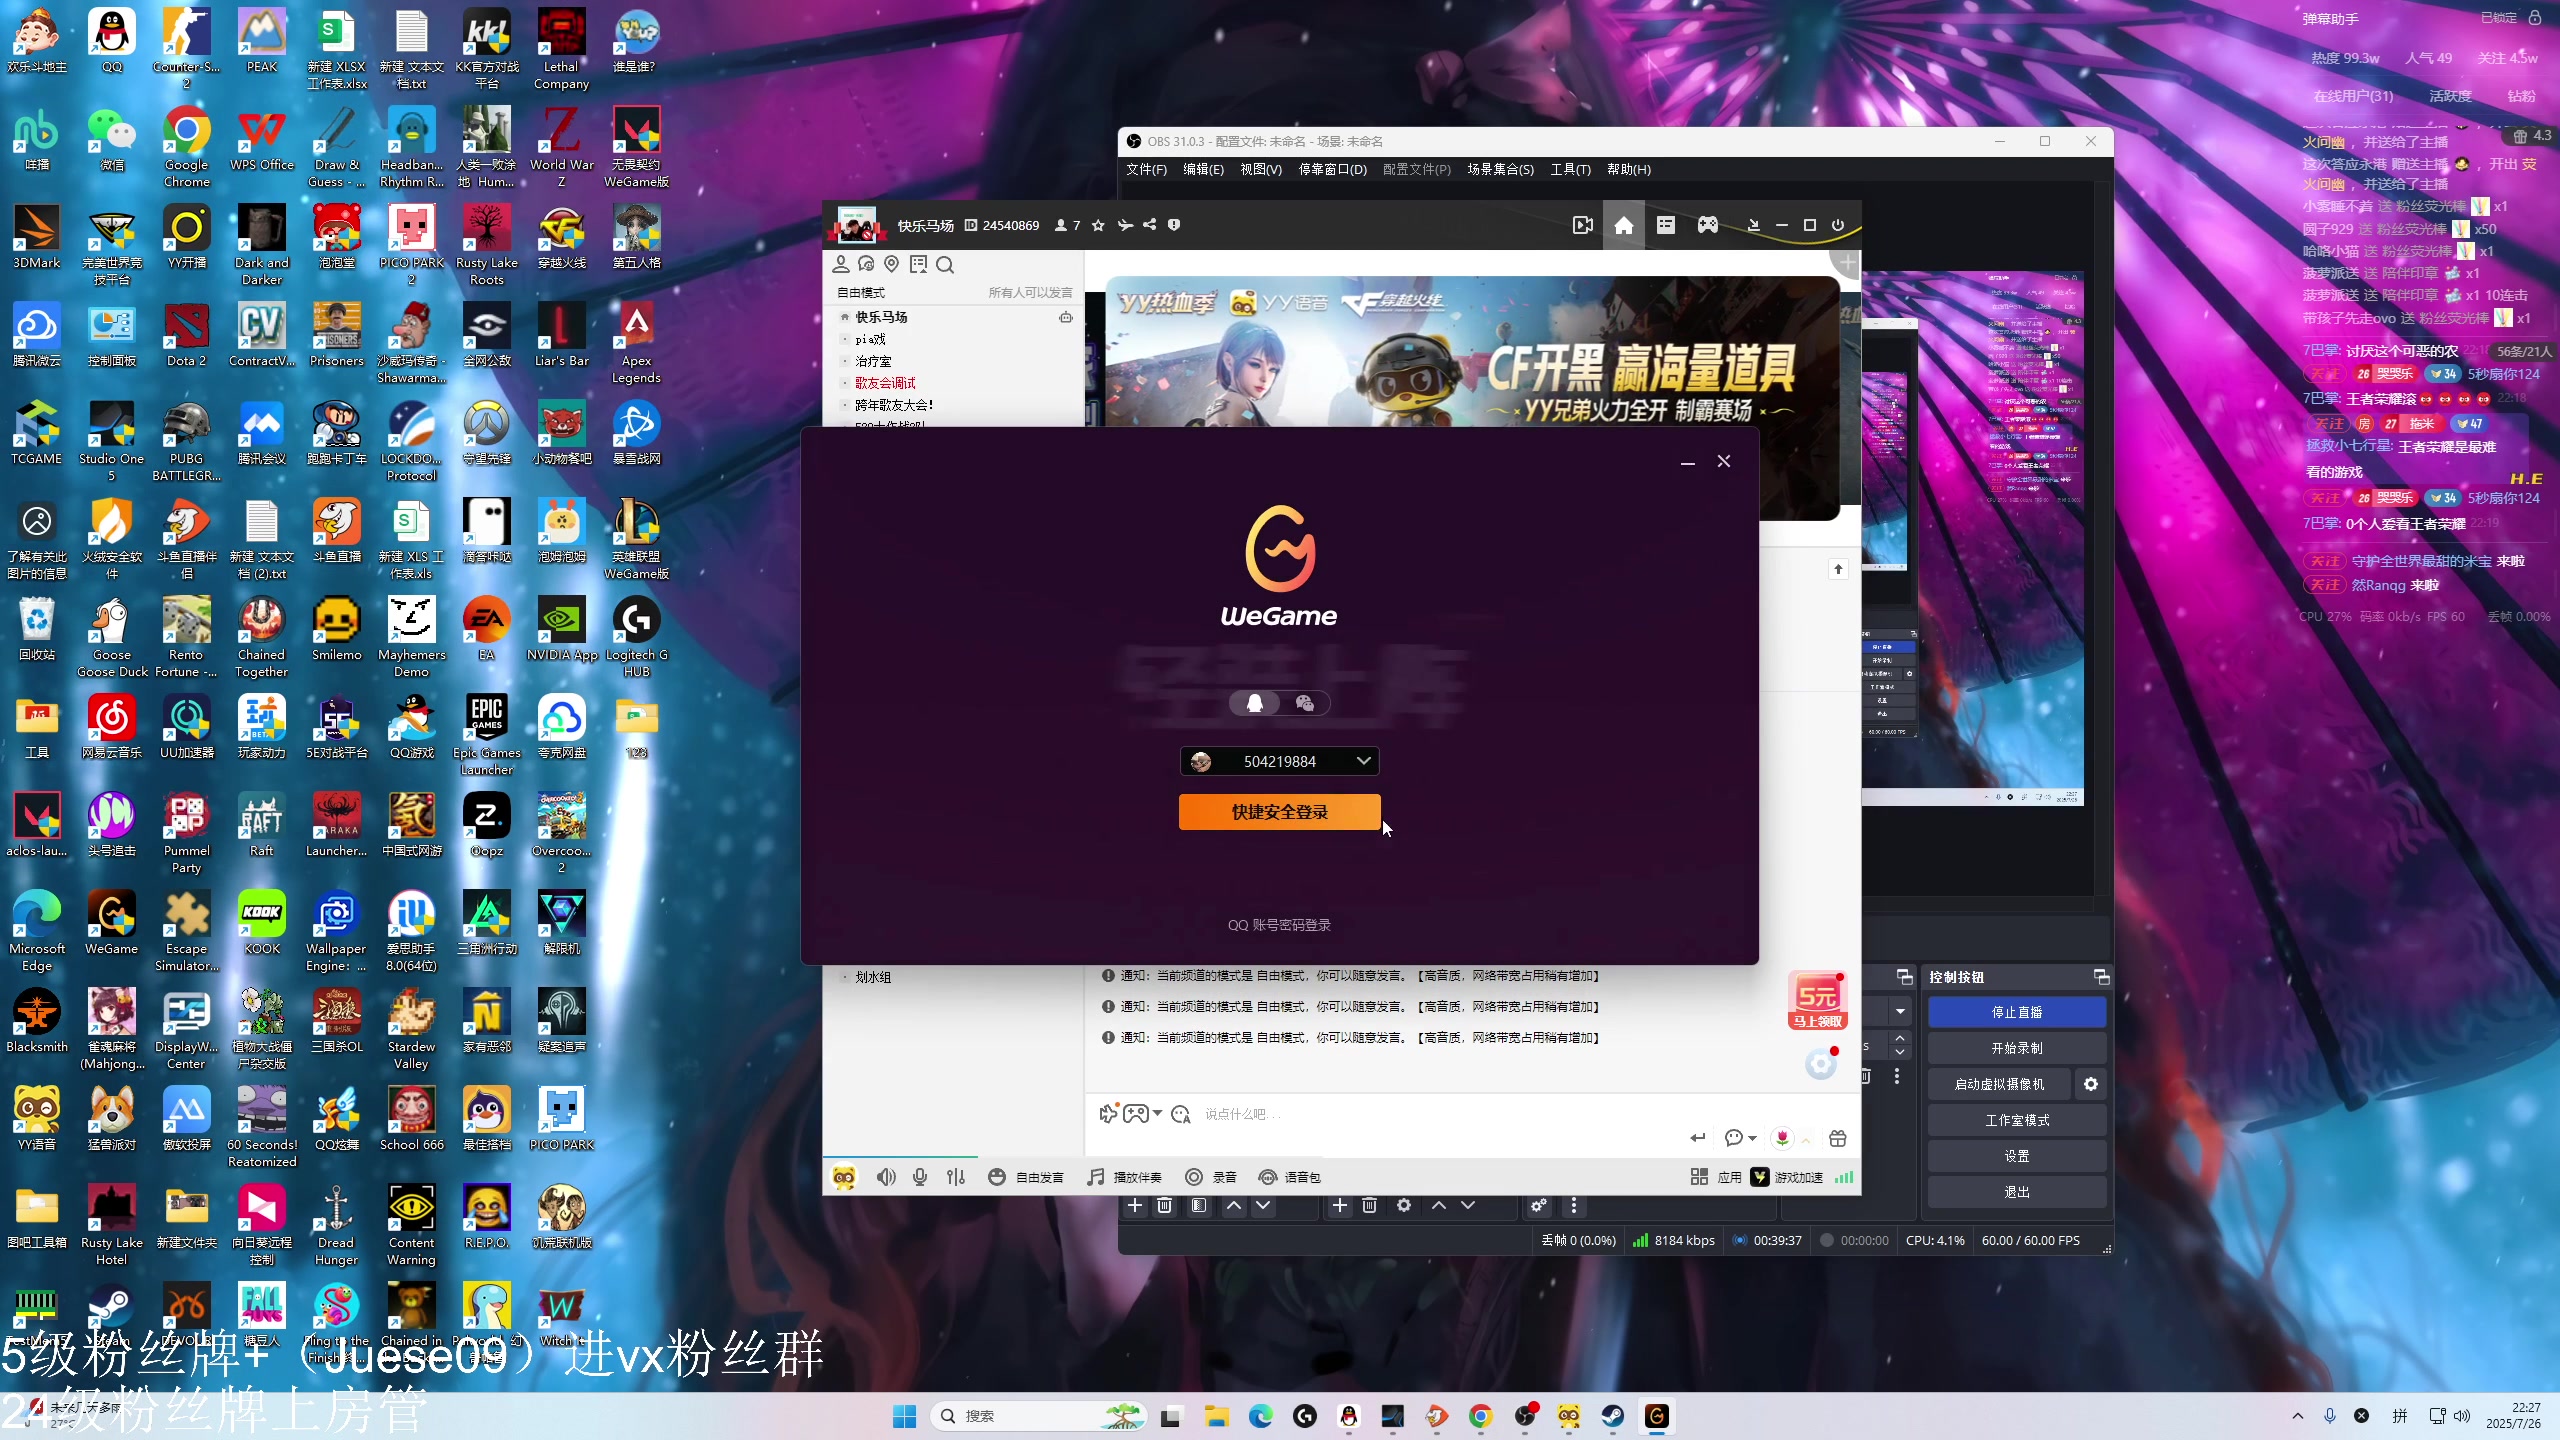Open YY game controller icon in header
The image size is (2560, 1440).
(1707, 225)
